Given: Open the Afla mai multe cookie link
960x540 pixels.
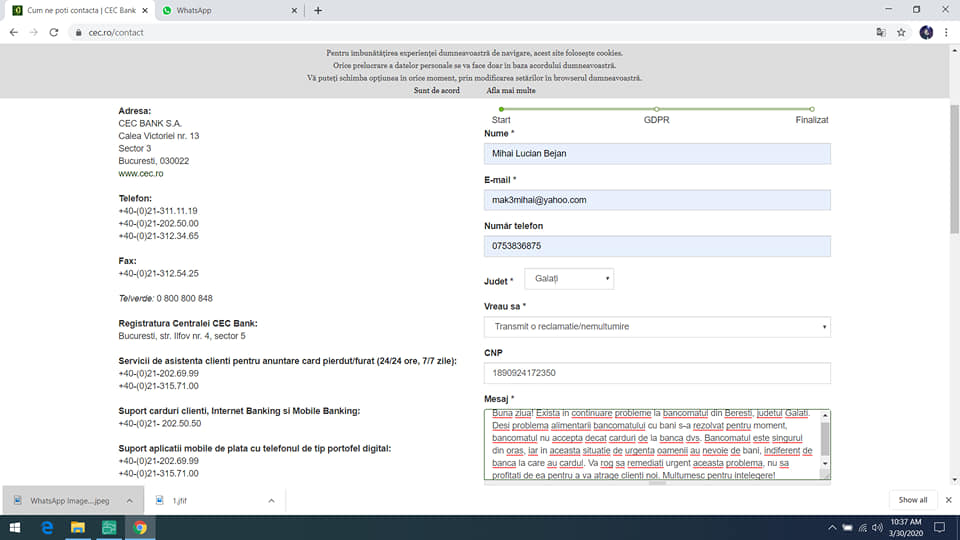Looking at the screenshot, I should (511, 91).
